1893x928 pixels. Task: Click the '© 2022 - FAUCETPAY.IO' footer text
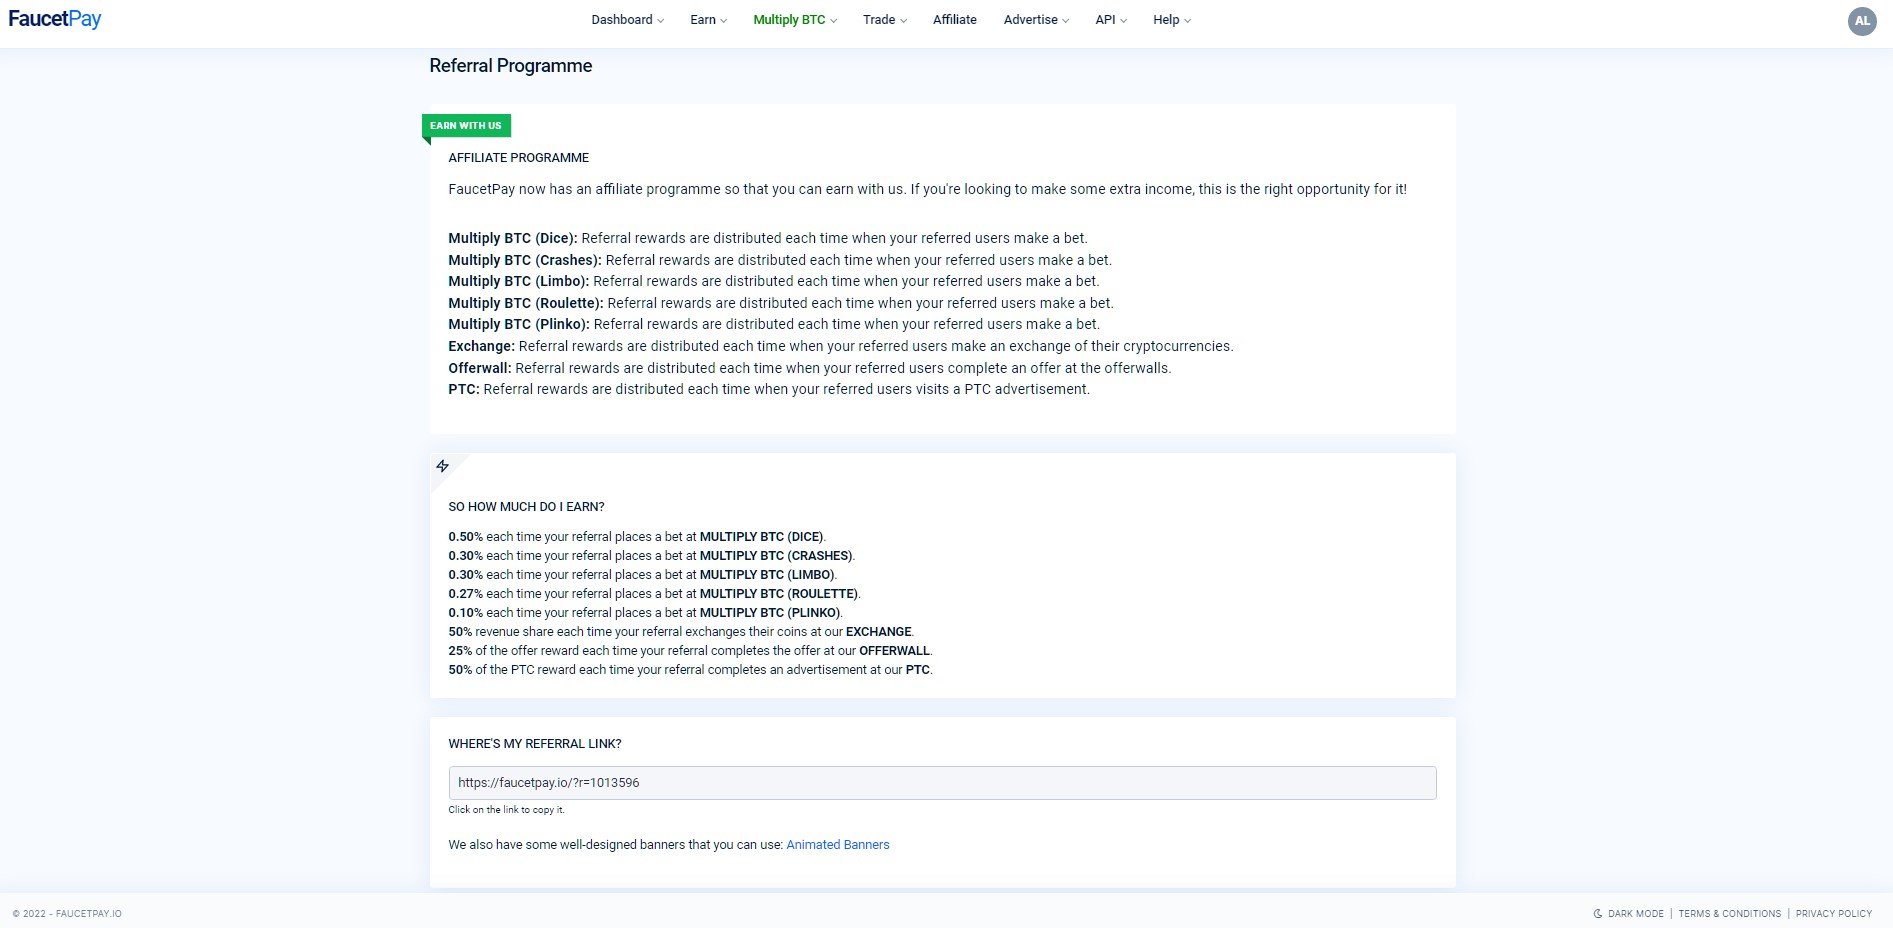click(x=67, y=914)
